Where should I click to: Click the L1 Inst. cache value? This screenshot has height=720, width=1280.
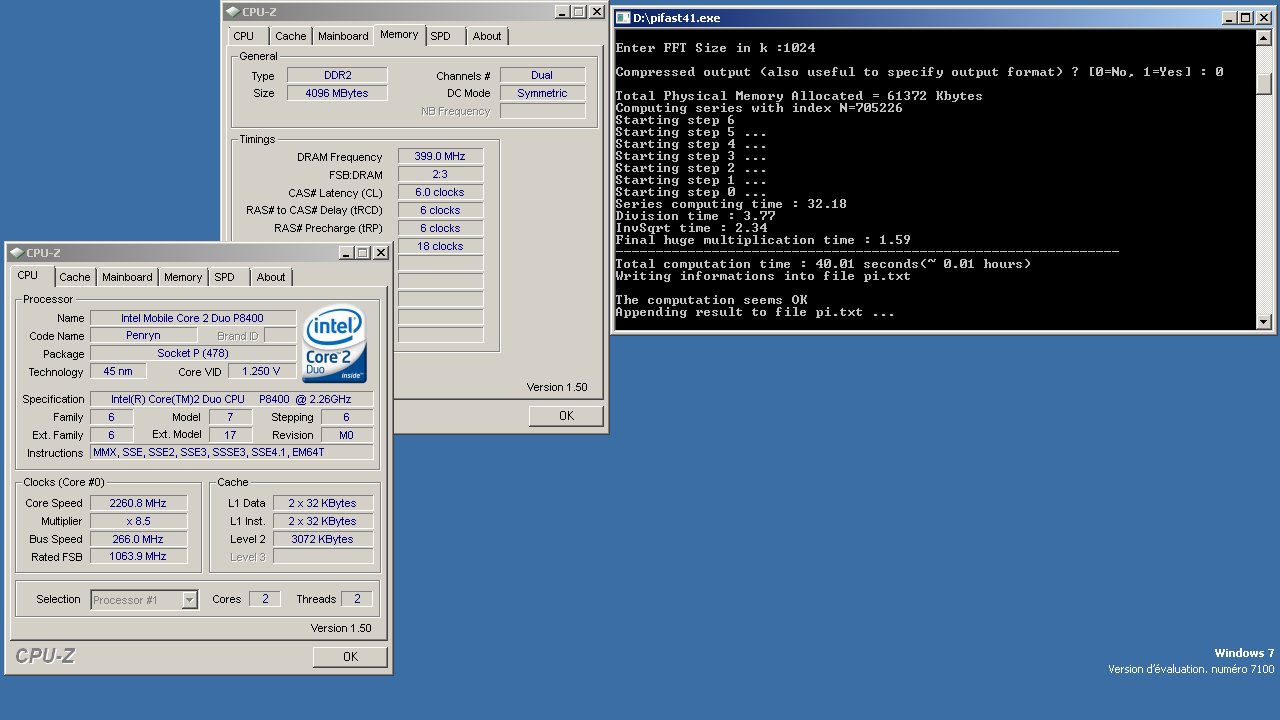pyautogui.click(x=323, y=521)
